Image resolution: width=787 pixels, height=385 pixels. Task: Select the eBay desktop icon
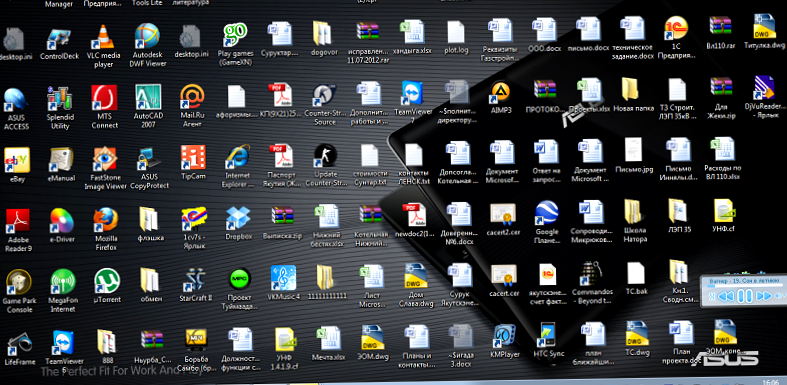click(x=16, y=165)
